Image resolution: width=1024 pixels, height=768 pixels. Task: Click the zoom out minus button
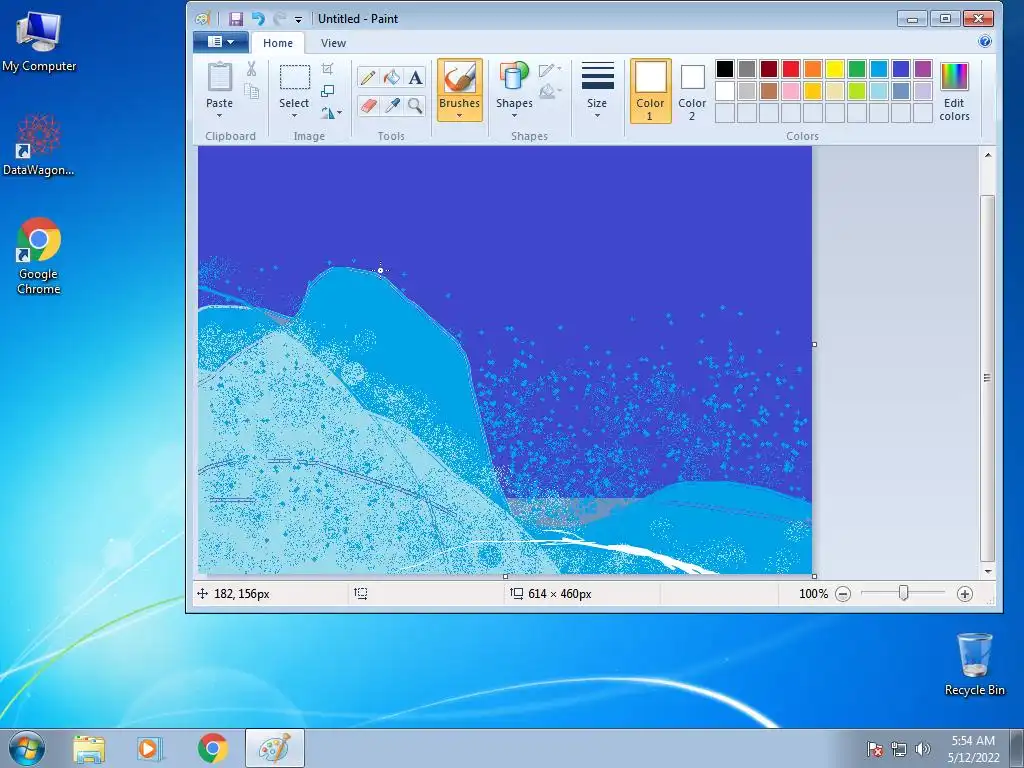point(843,594)
